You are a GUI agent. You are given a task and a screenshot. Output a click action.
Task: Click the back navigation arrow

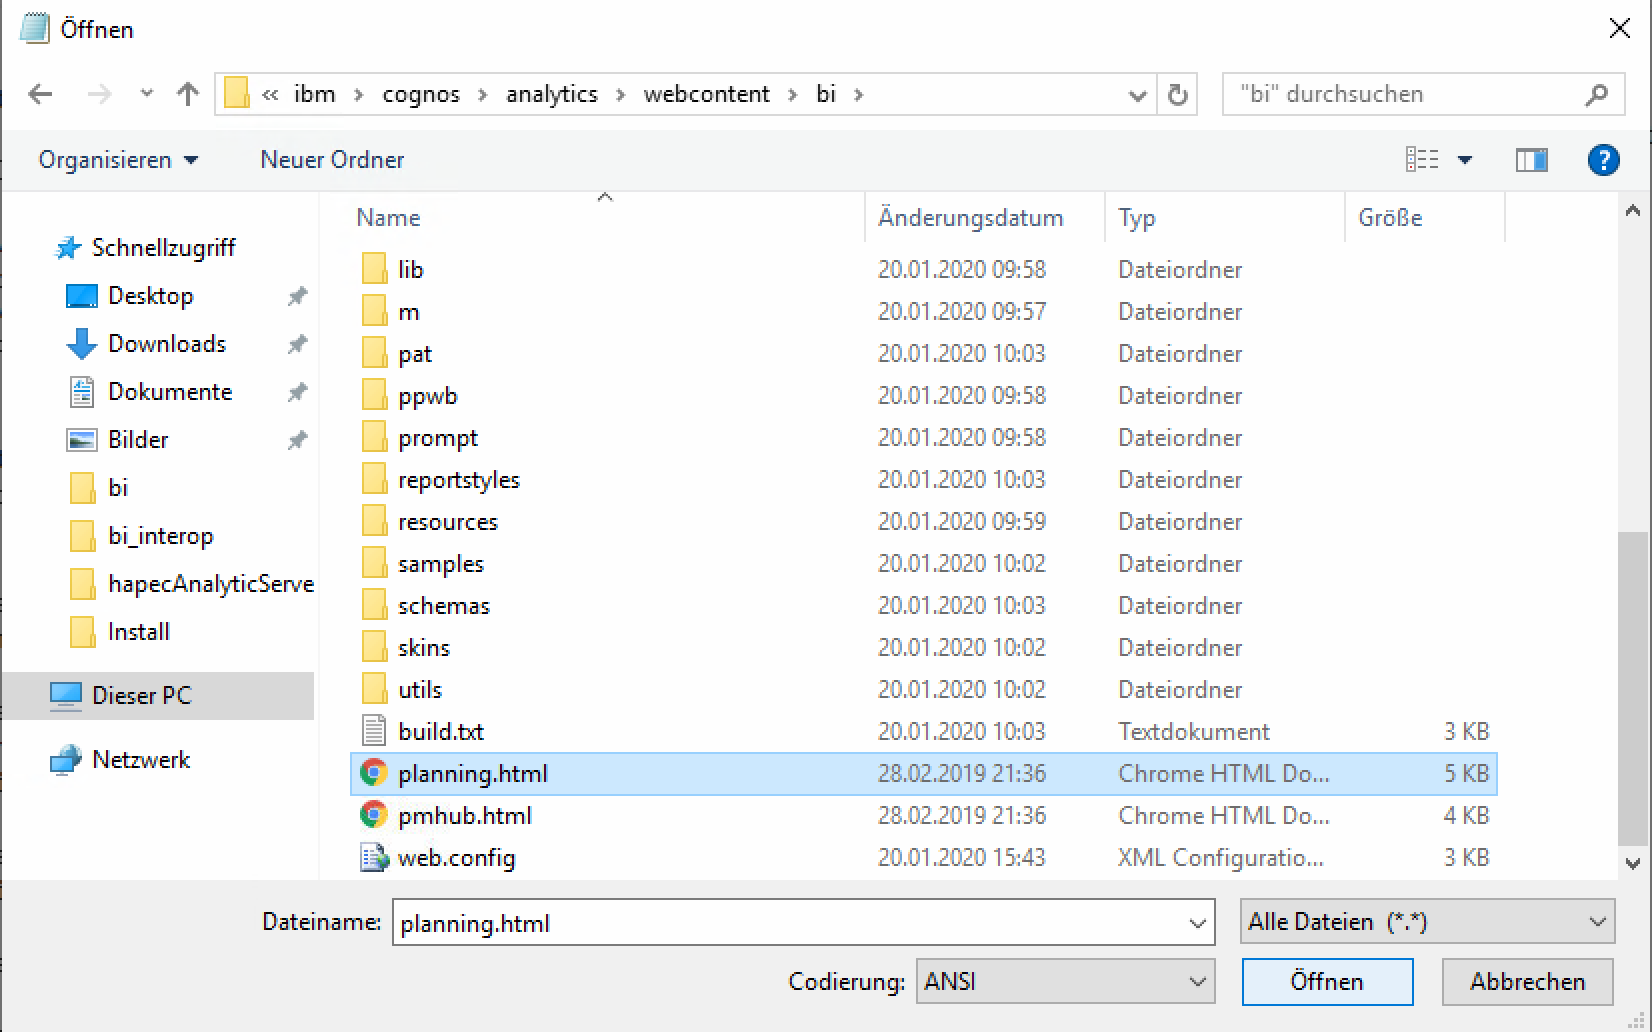40,94
